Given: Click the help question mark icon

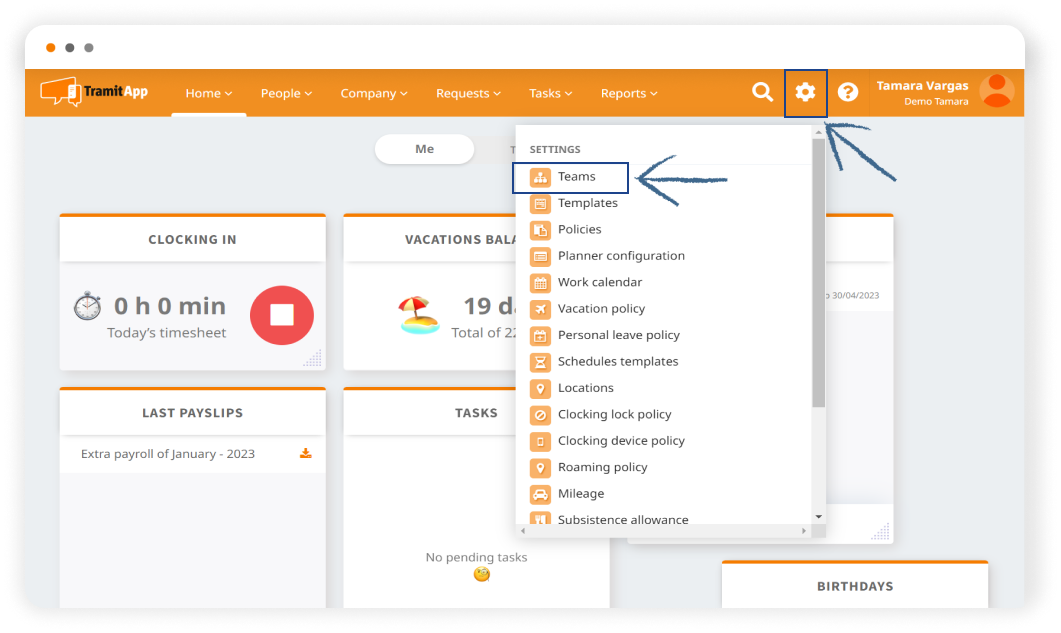Looking at the screenshot, I should point(848,93).
